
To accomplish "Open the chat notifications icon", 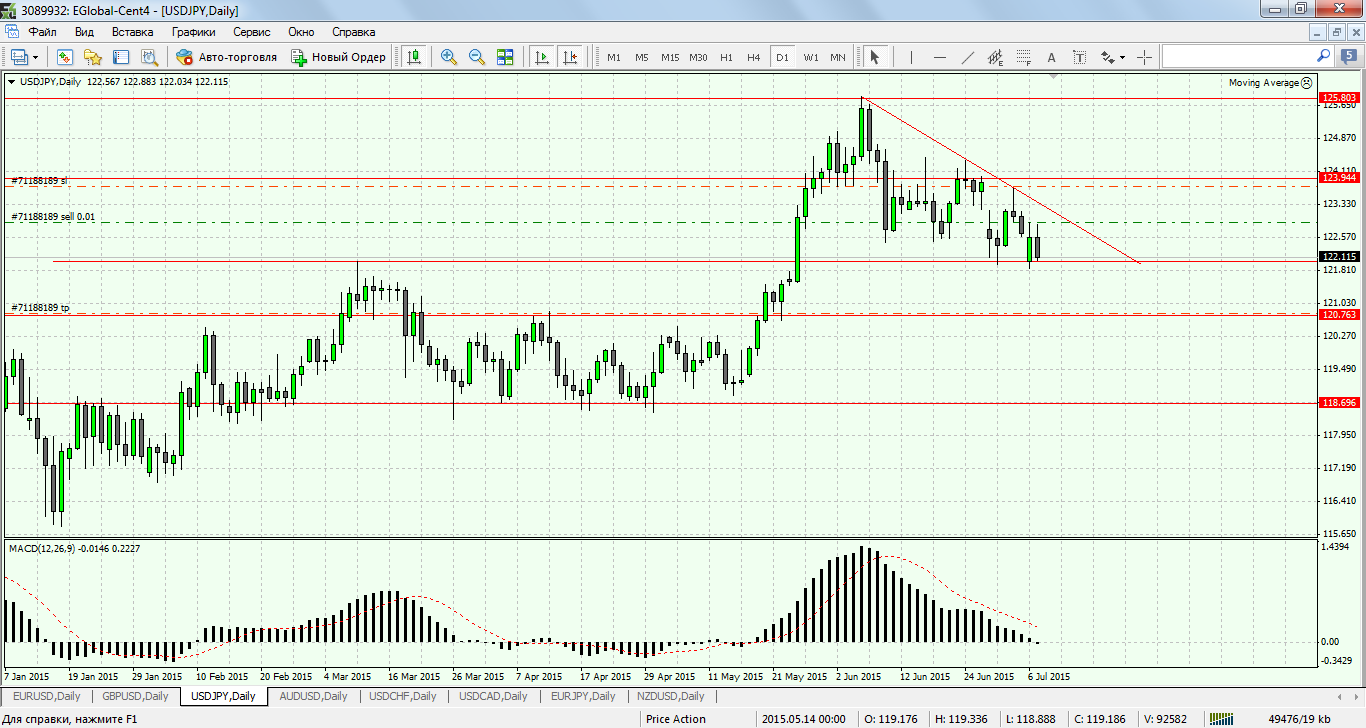I will pyautogui.click(x=1348, y=56).
